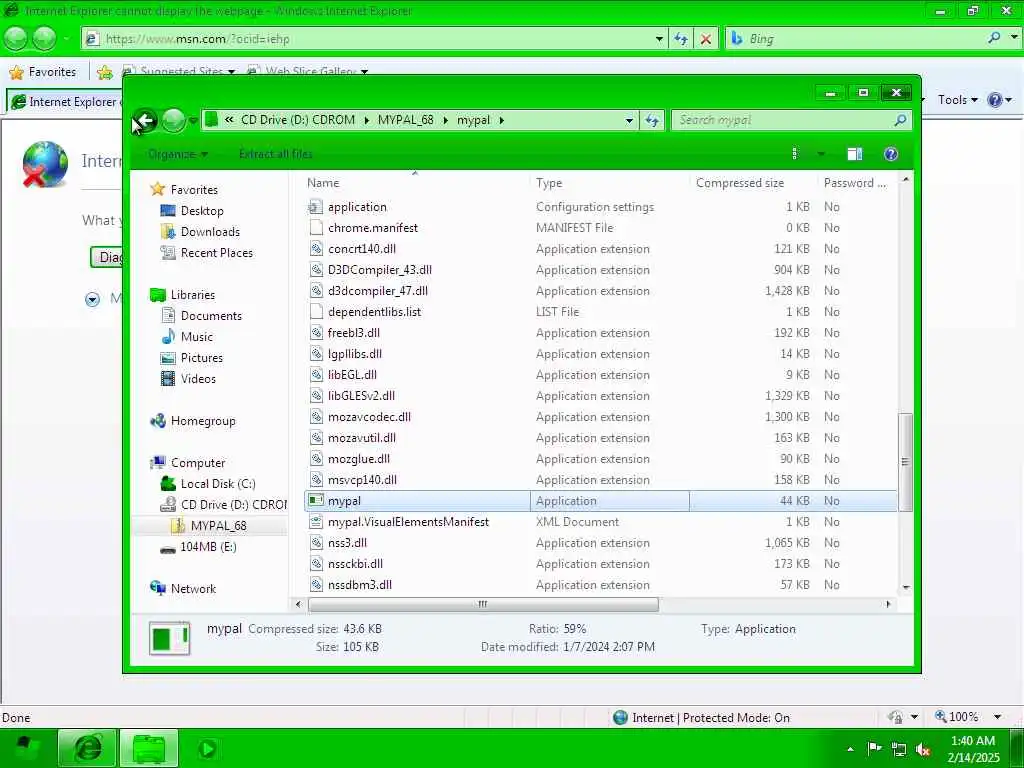Open Network in the navigation pane
The width and height of the screenshot is (1024, 768).
tap(193, 589)
